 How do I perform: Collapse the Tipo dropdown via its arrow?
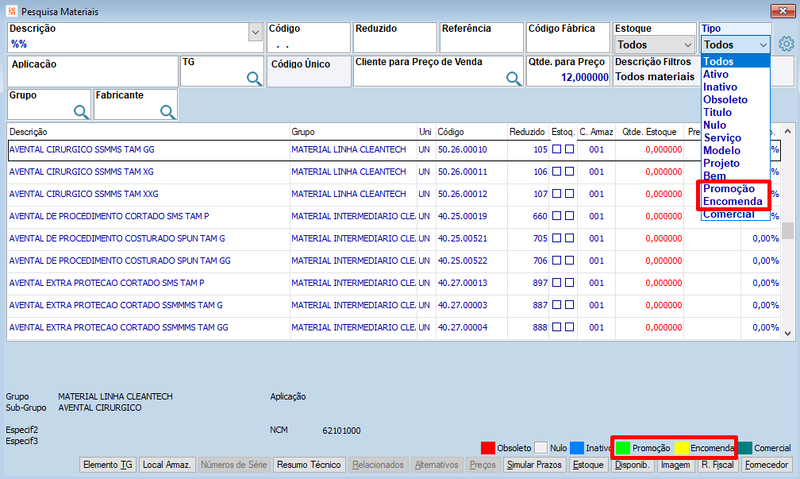763,45
